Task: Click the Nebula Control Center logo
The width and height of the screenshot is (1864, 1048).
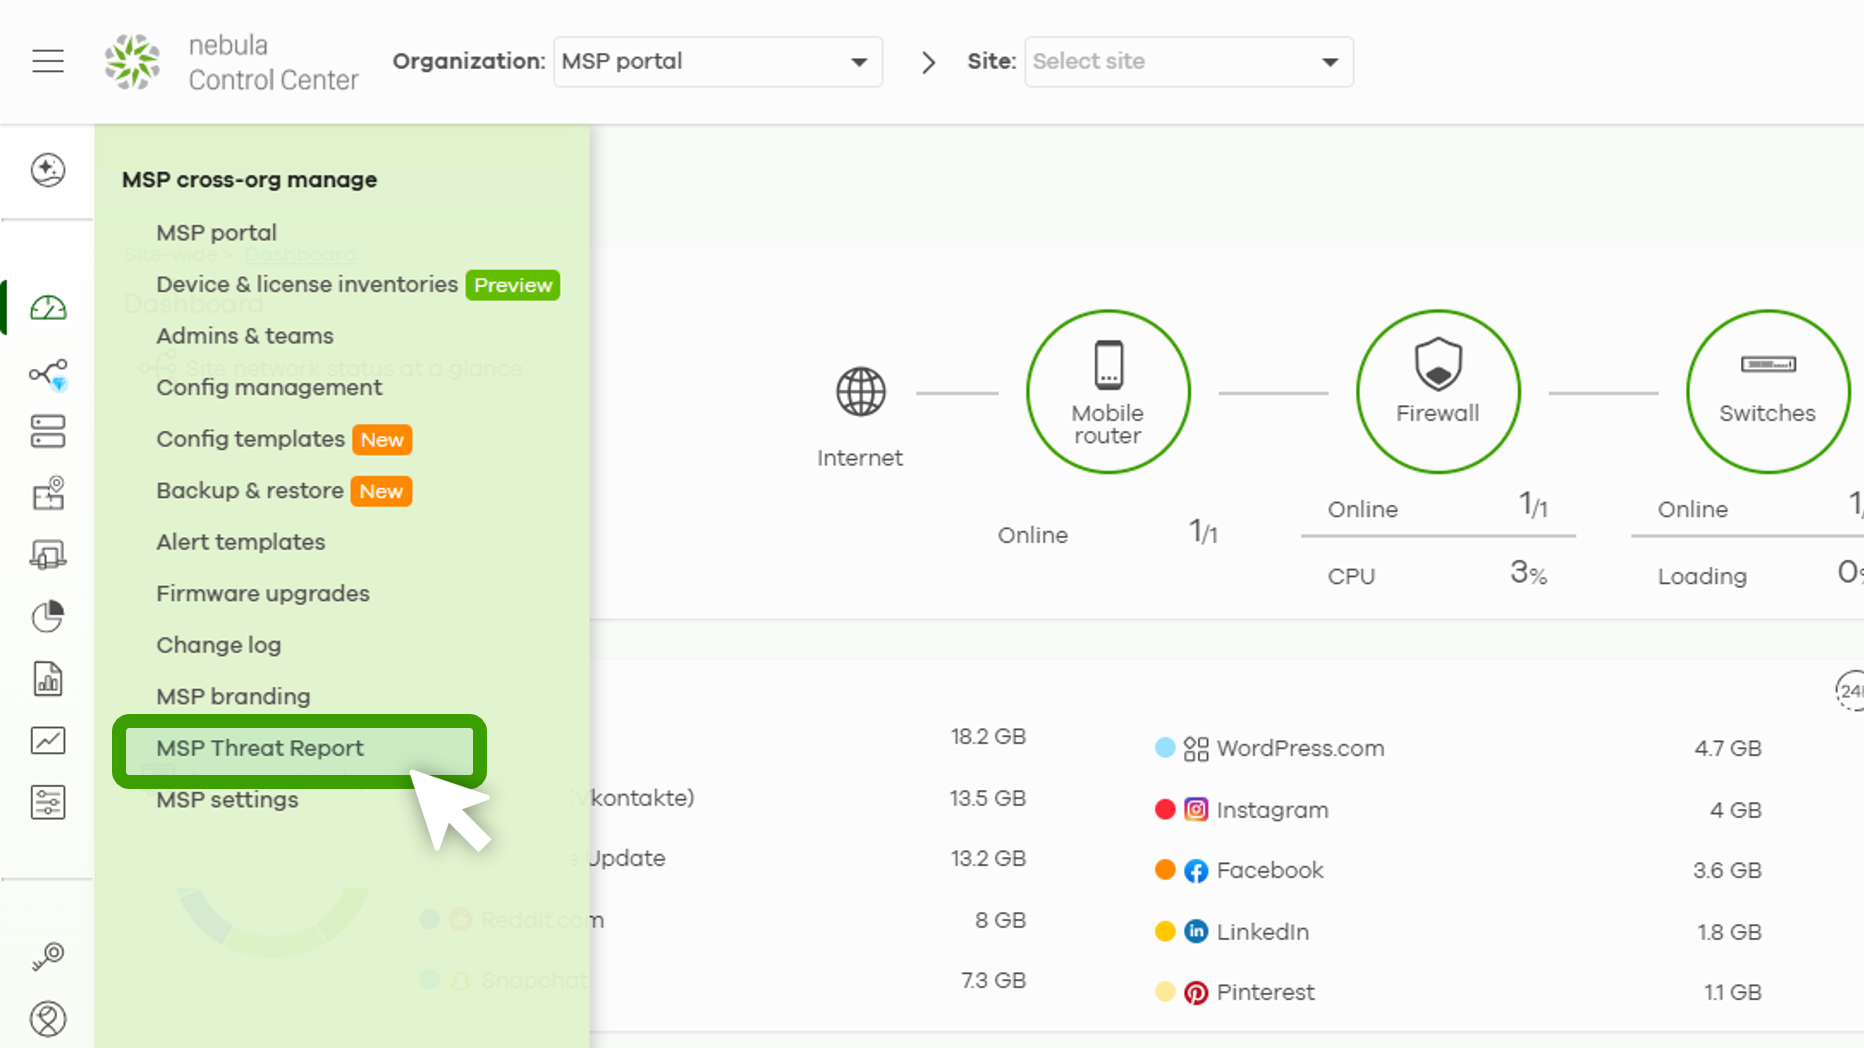Action: point(231,62)
